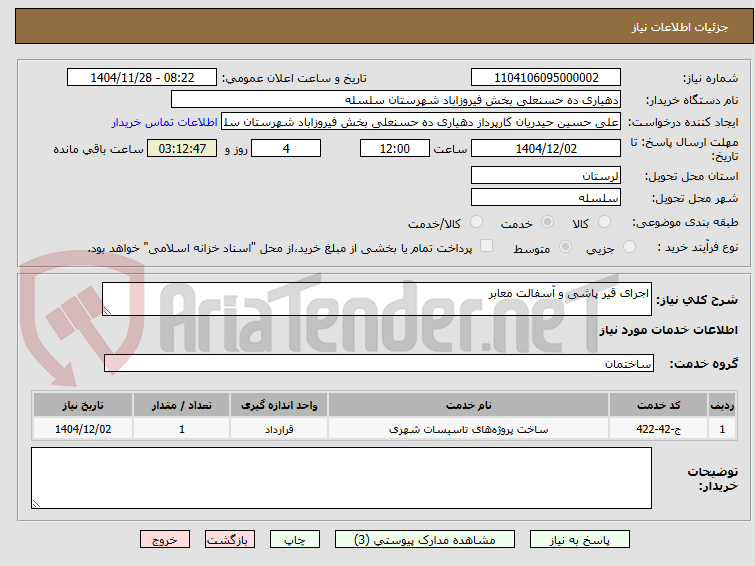This screenshot has width=755, height=566.
Task: Select the خدمت radio button
Action: (547, 222)
